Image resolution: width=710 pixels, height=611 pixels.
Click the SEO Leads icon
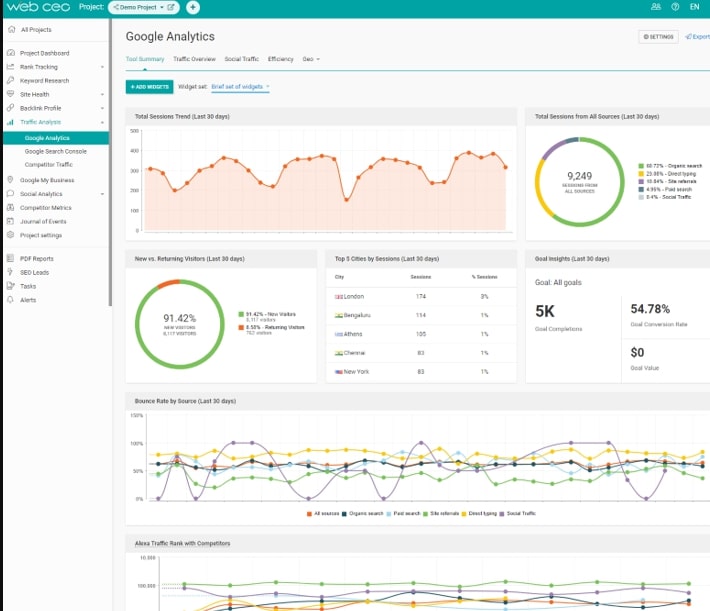tap(11, 272)
